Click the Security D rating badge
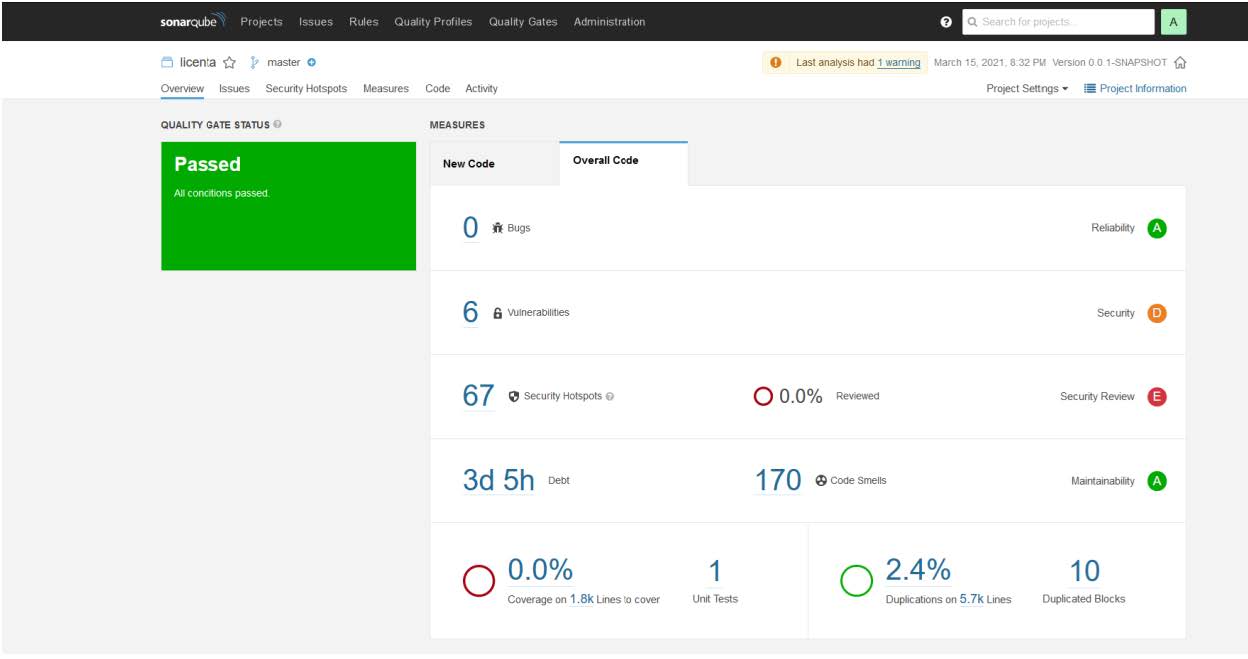Screen dimensions: 1248x659 tap(1157, 313)
